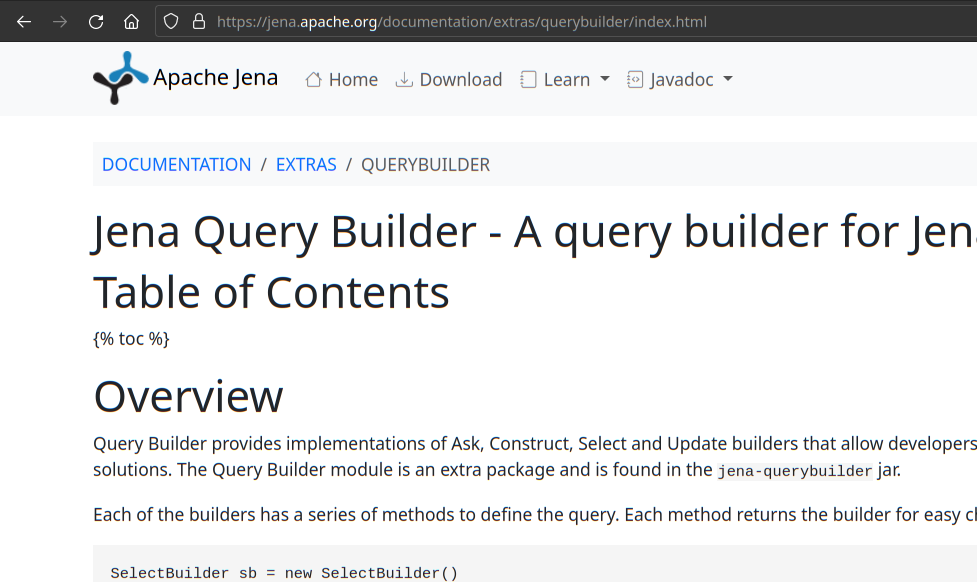Click the notebook icon beside Learn
The width and height of the screenshot is (977, 582).
528,80
